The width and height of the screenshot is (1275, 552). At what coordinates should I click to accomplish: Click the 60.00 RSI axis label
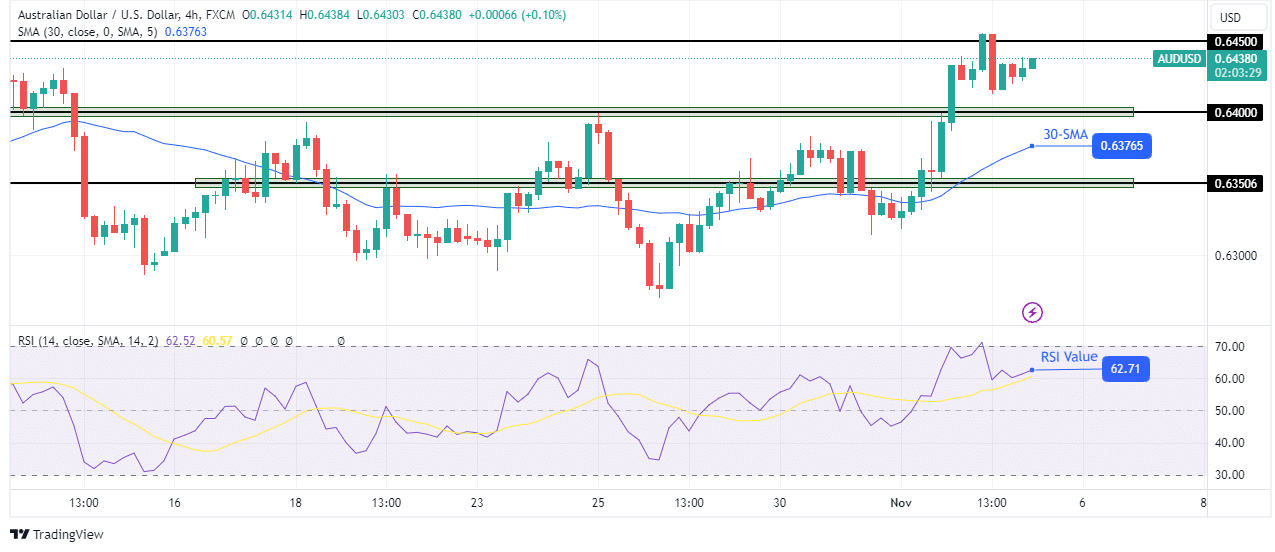click(1232, 379)
